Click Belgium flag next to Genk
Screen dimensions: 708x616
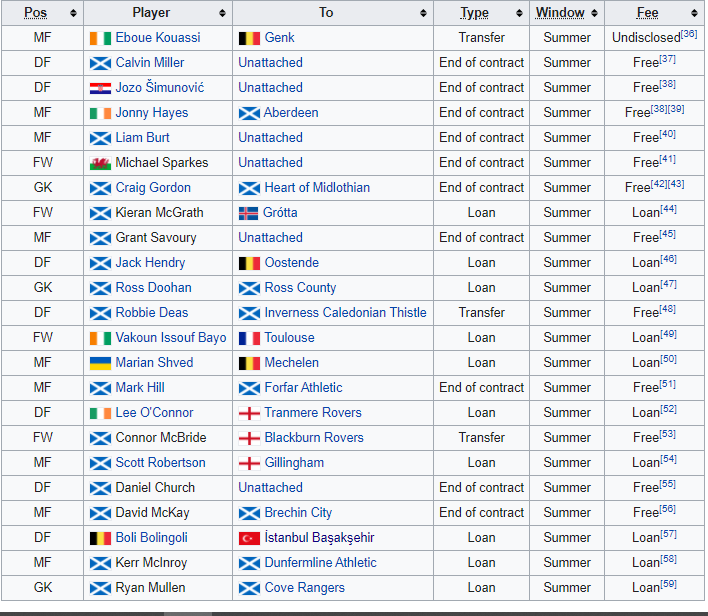click(x=249, y=38)
